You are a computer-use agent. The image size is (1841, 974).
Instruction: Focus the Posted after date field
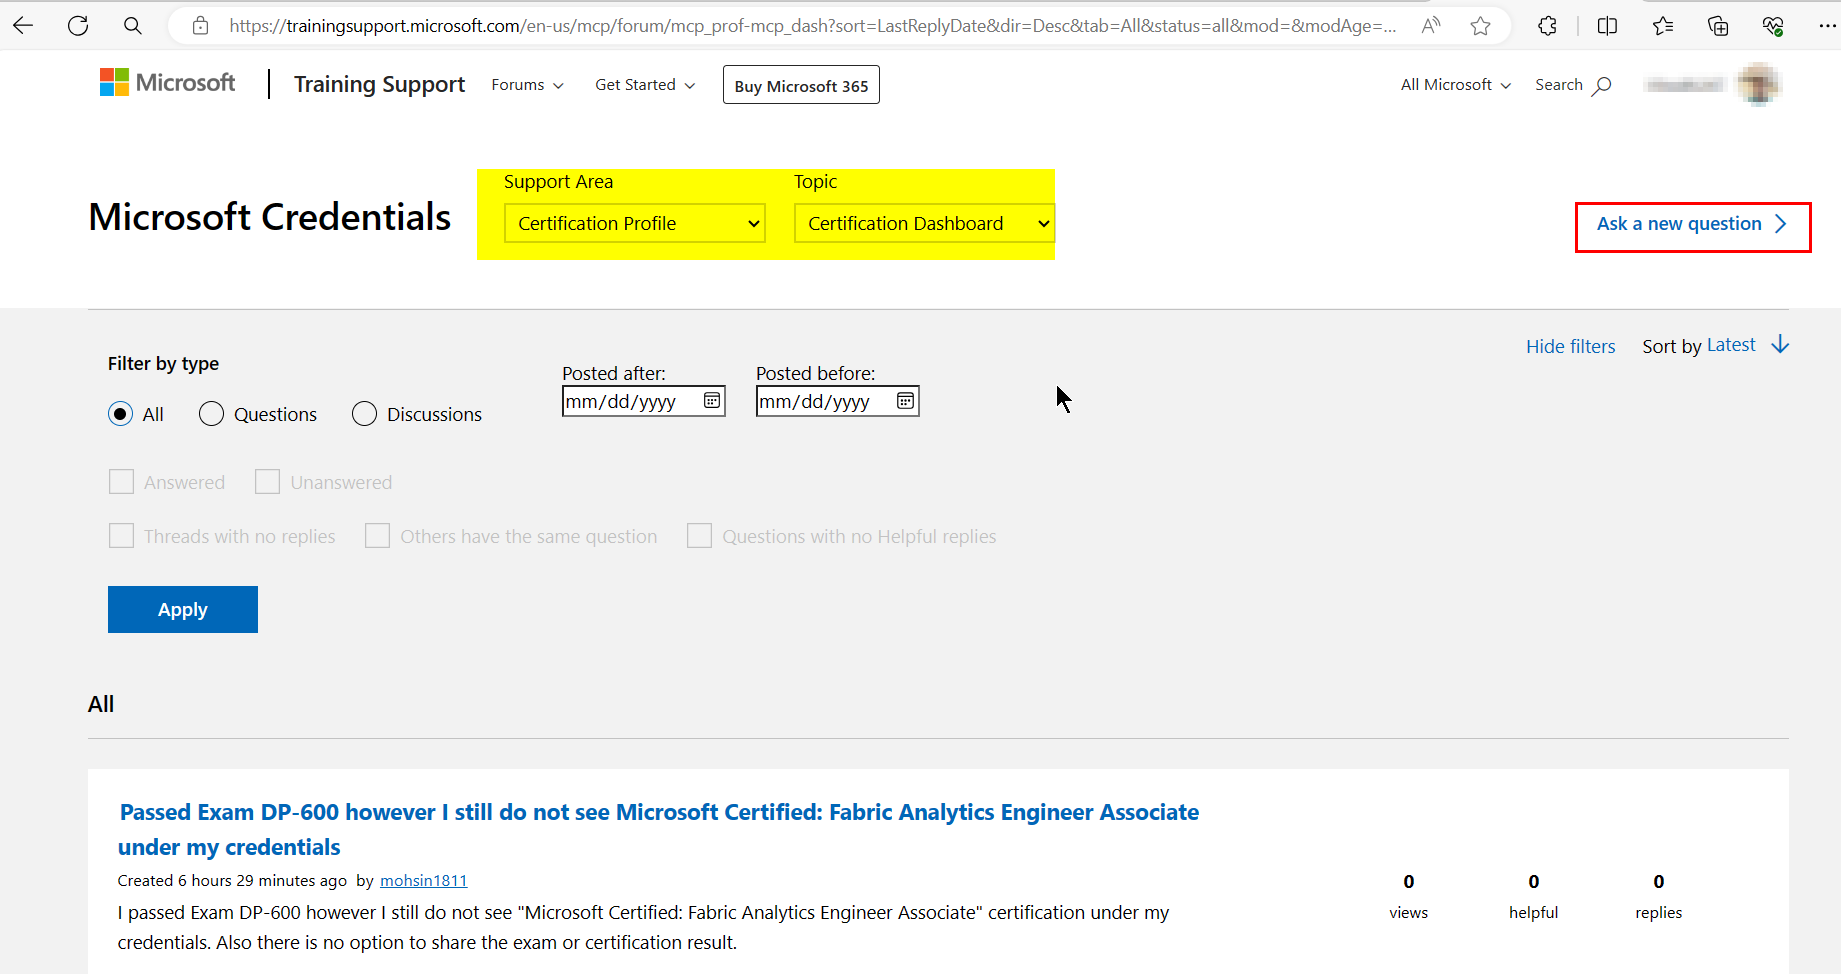(x=643, y=401)
